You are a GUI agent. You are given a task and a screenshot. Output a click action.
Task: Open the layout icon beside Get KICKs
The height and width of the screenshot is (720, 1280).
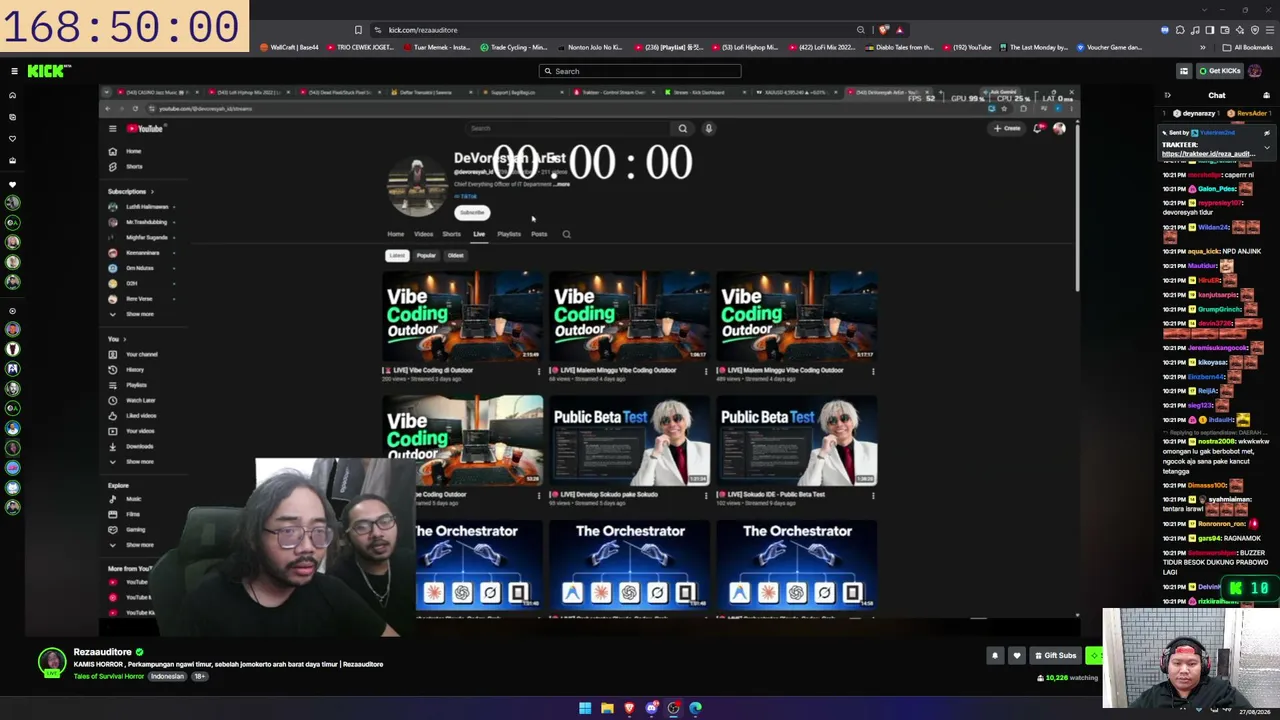1184,71
